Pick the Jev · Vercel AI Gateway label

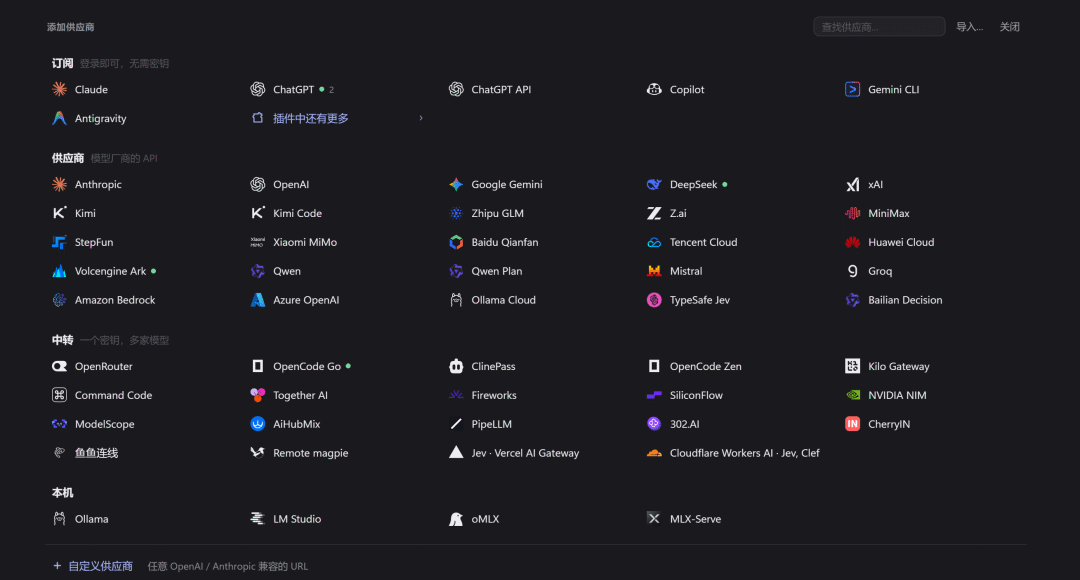point(525,453)
